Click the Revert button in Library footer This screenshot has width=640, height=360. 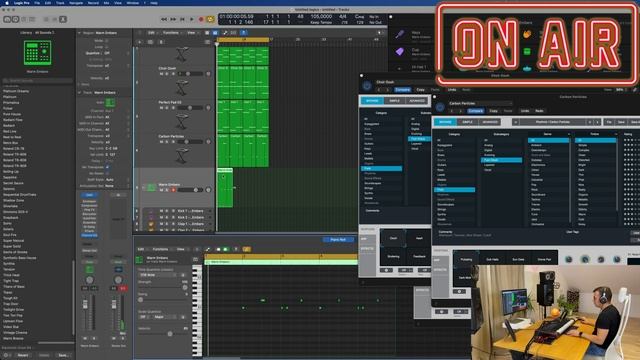tap(23, 355)
